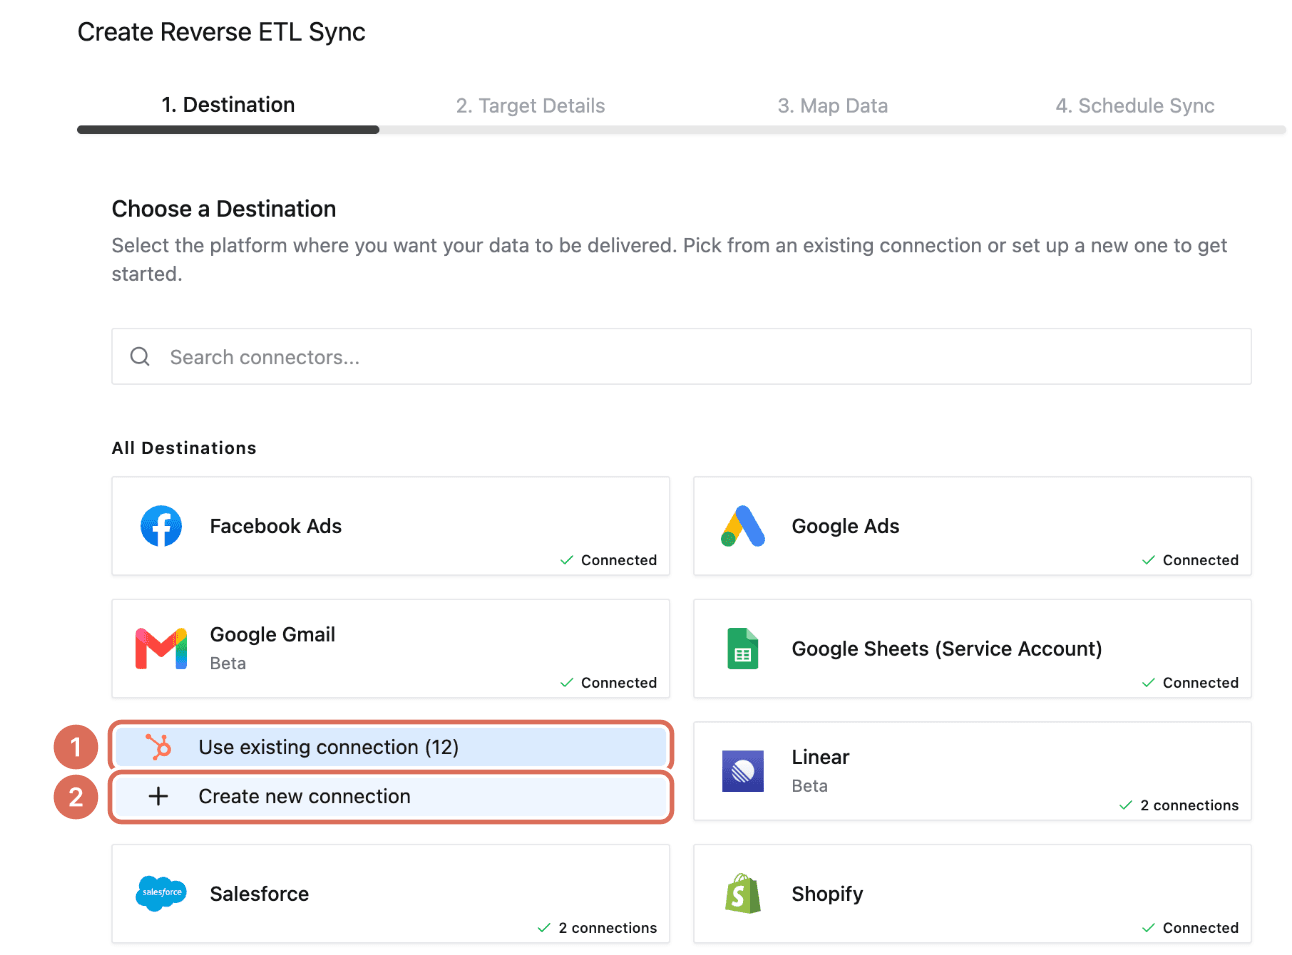
Task: Click the HubSpot logo icon
Action: click(158, 747)
